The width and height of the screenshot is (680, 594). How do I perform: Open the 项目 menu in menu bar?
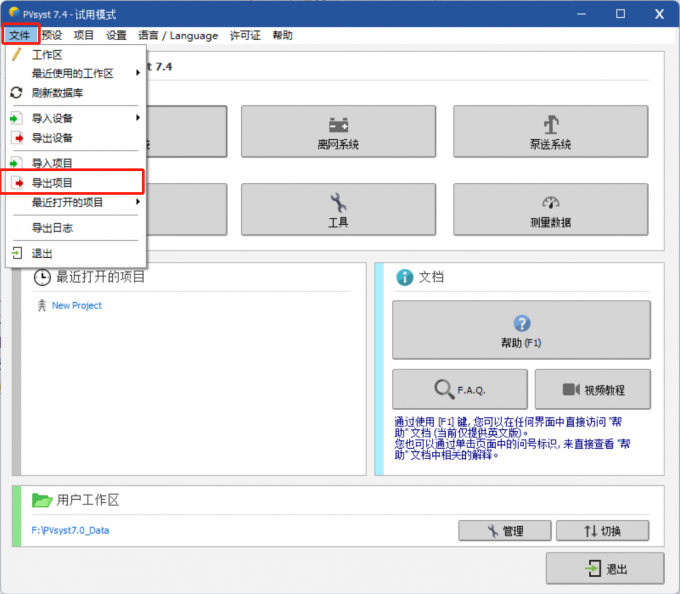pyautogui.click(x=84, y=35)
